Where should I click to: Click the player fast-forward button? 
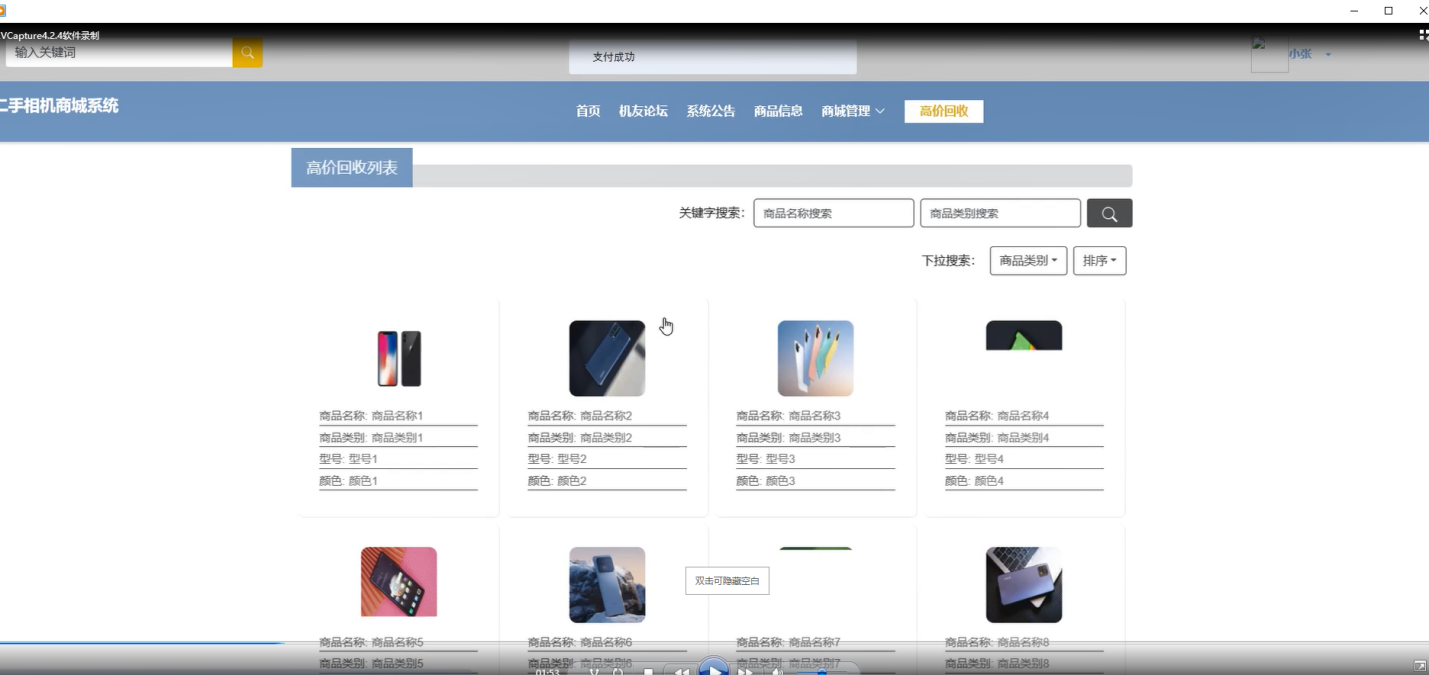click(745, 671)
